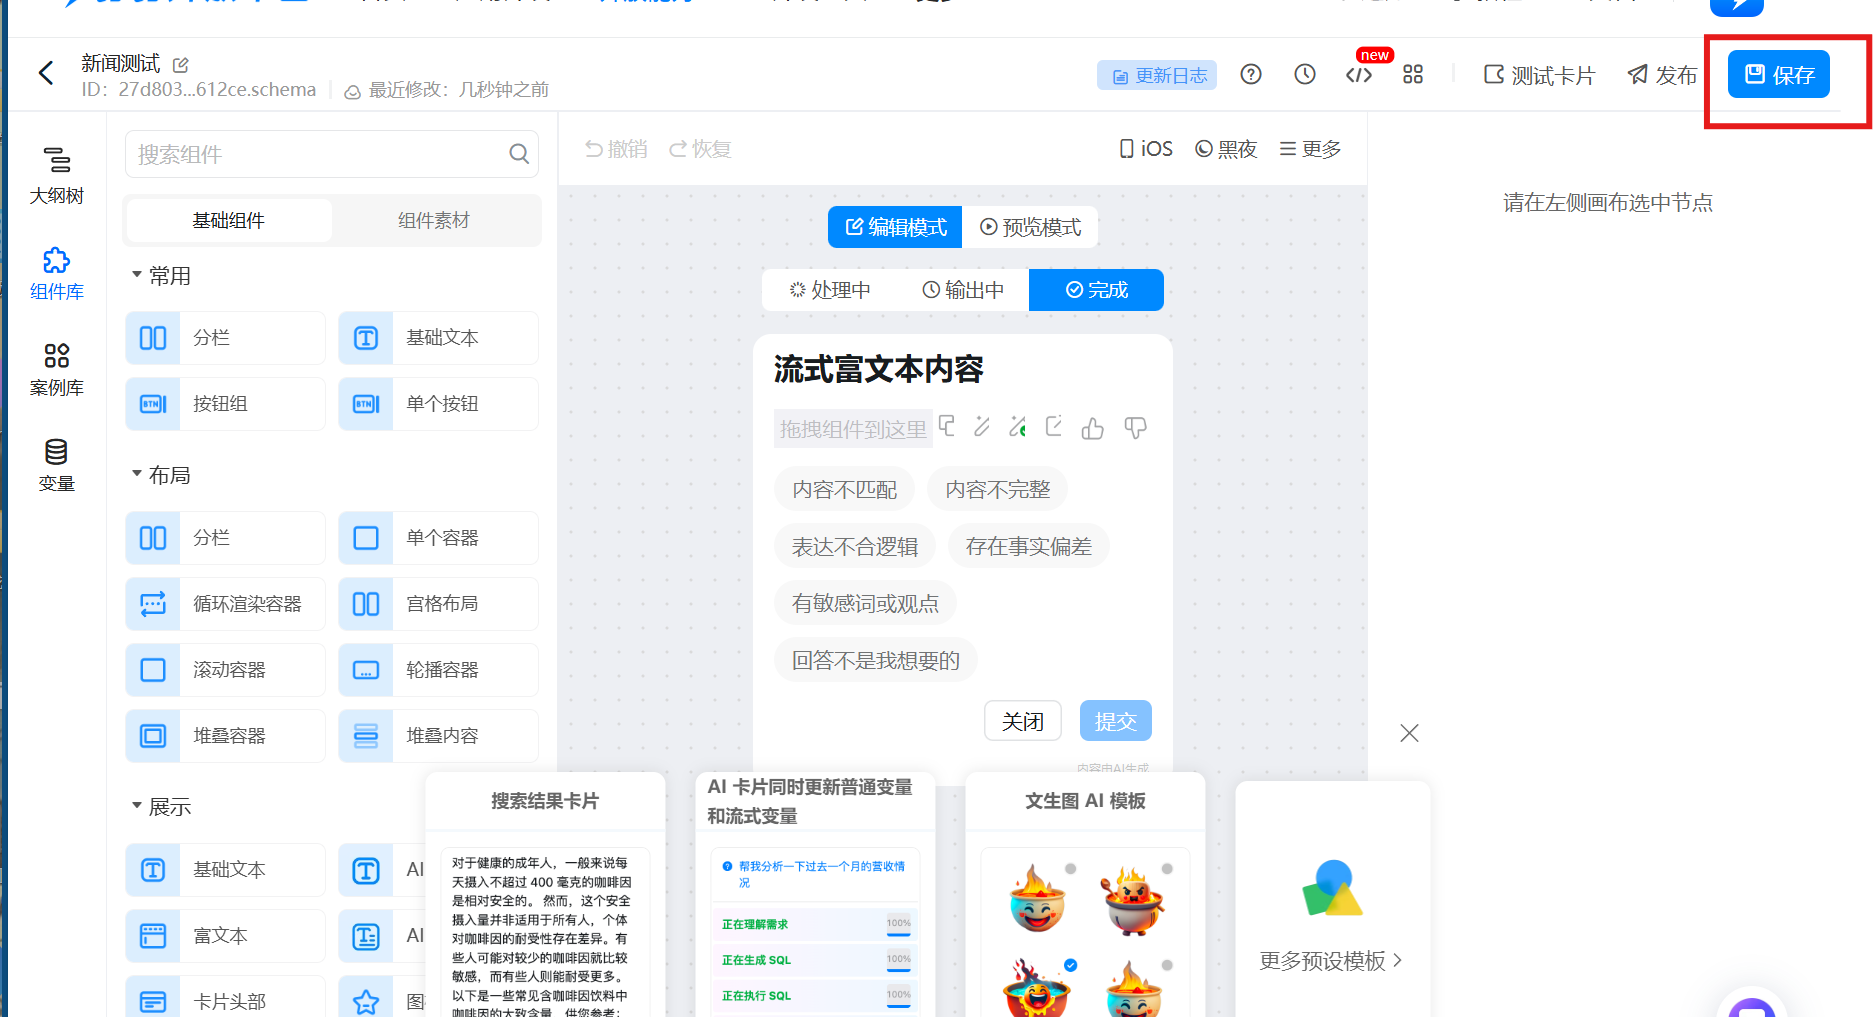Image resolution: width=1873 pixels, height=1017 pixels.
Task: Close the template panel with the X icon
Action: tap(1410, 733)
